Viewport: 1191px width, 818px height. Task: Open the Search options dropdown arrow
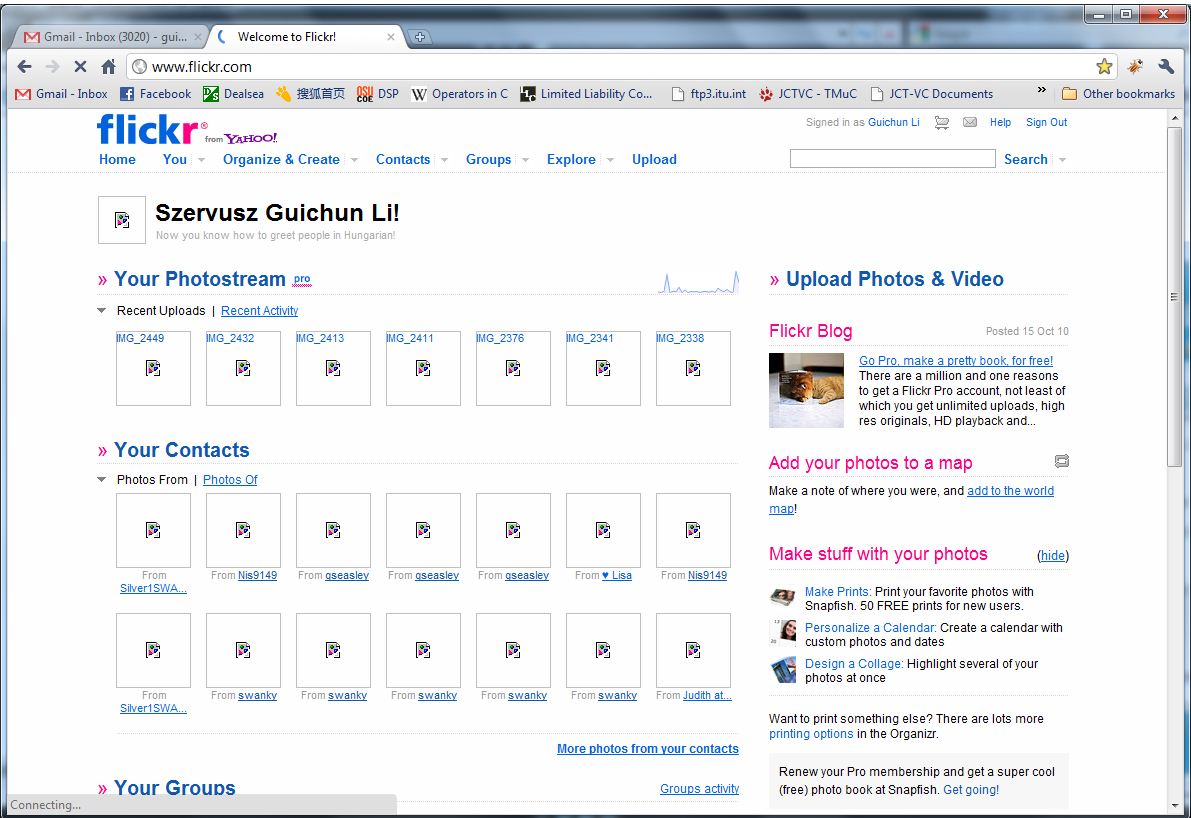click(x=1062, y=160)
